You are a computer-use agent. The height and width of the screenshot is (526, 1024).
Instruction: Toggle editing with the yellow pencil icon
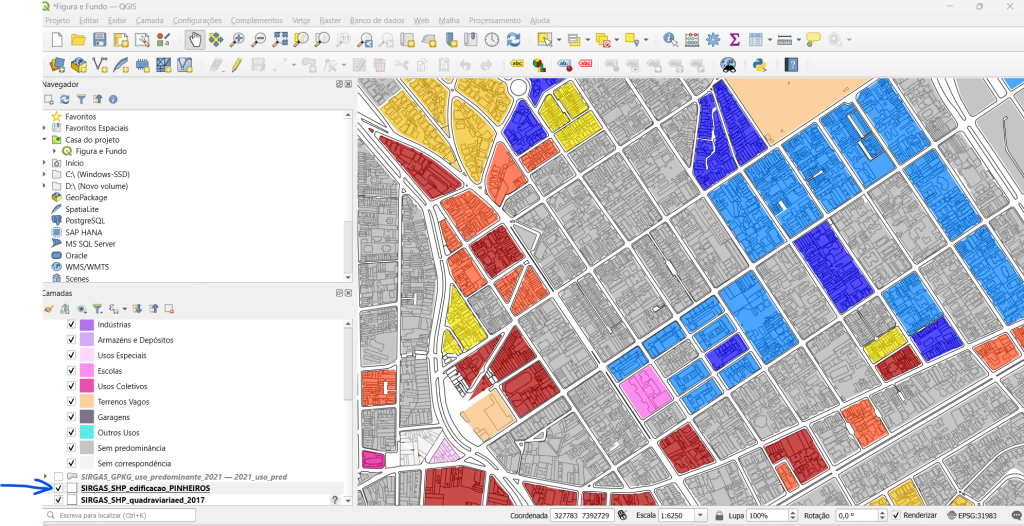pos(236,64)
